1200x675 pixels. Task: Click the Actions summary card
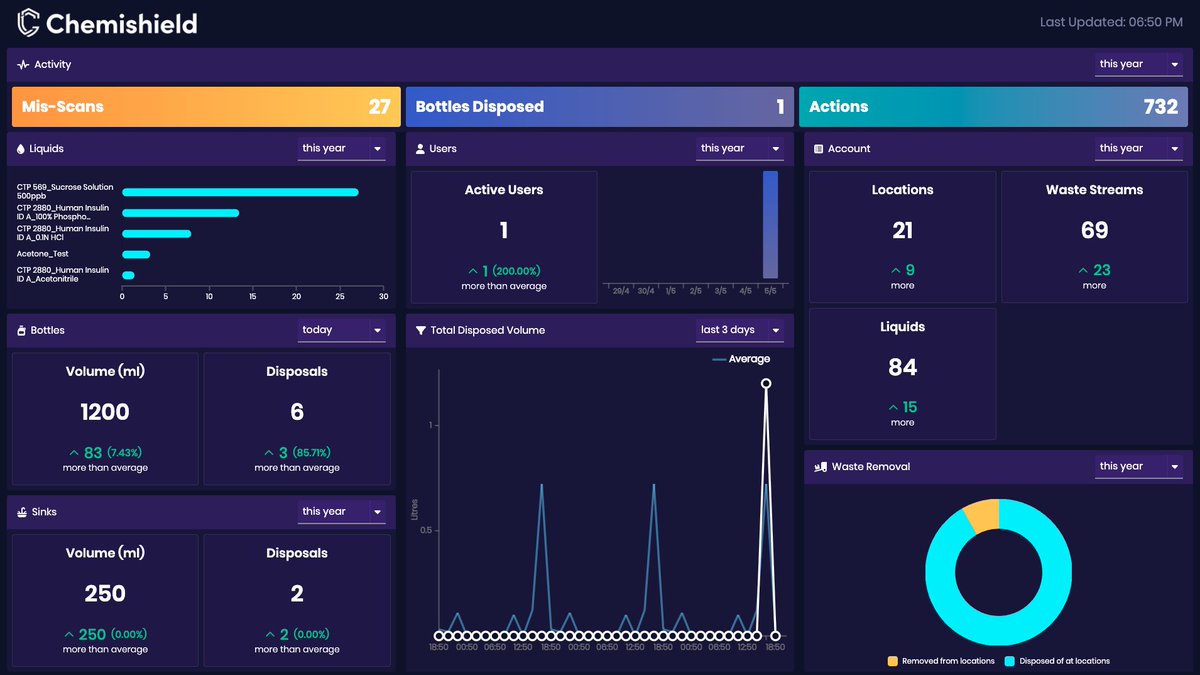pos(993,107)
